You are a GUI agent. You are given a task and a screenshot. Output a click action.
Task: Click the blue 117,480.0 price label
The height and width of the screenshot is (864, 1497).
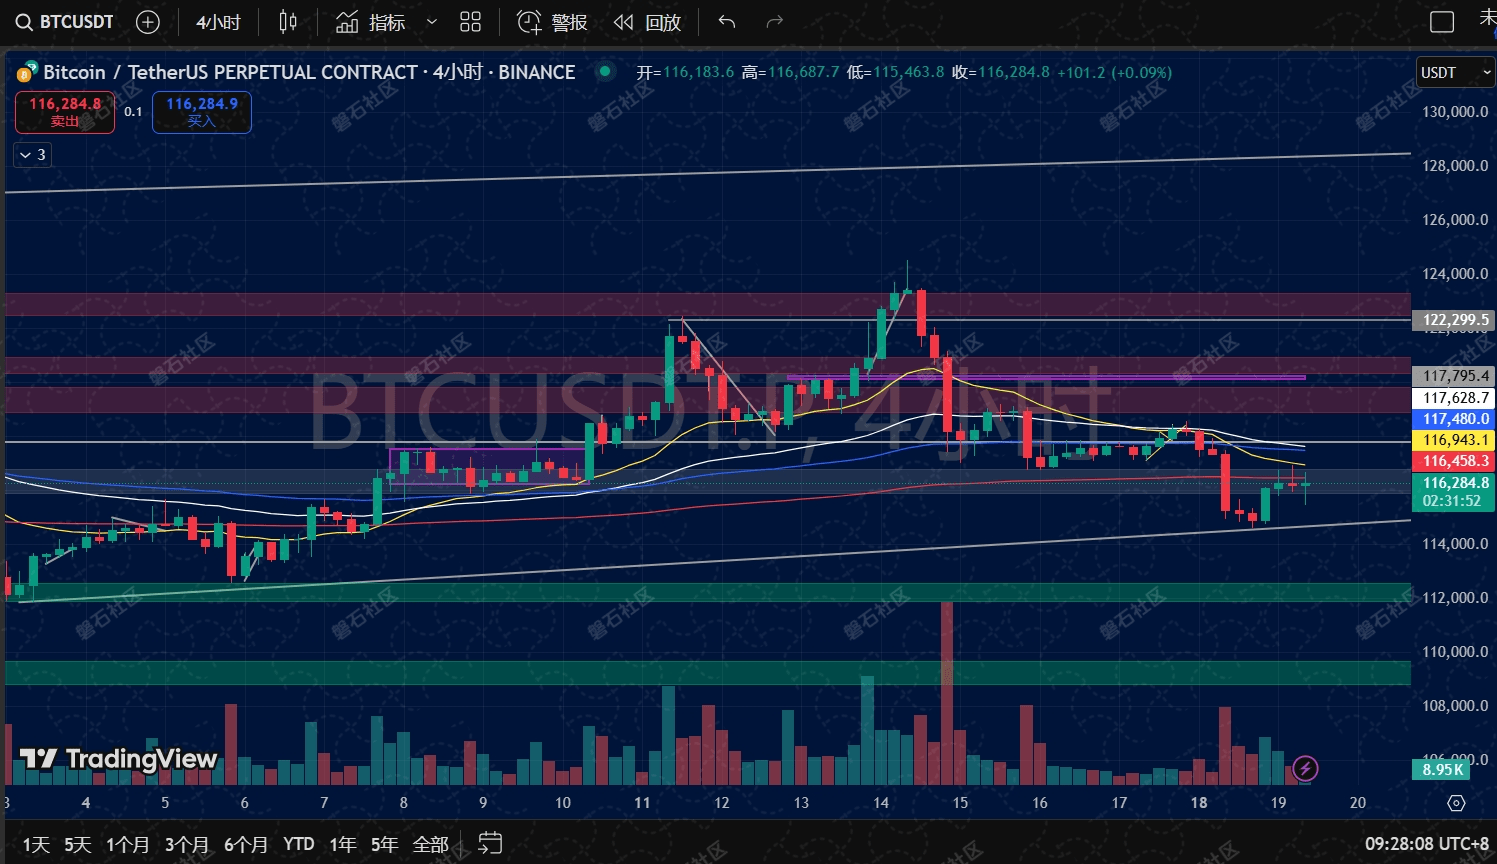point(1455,419)
